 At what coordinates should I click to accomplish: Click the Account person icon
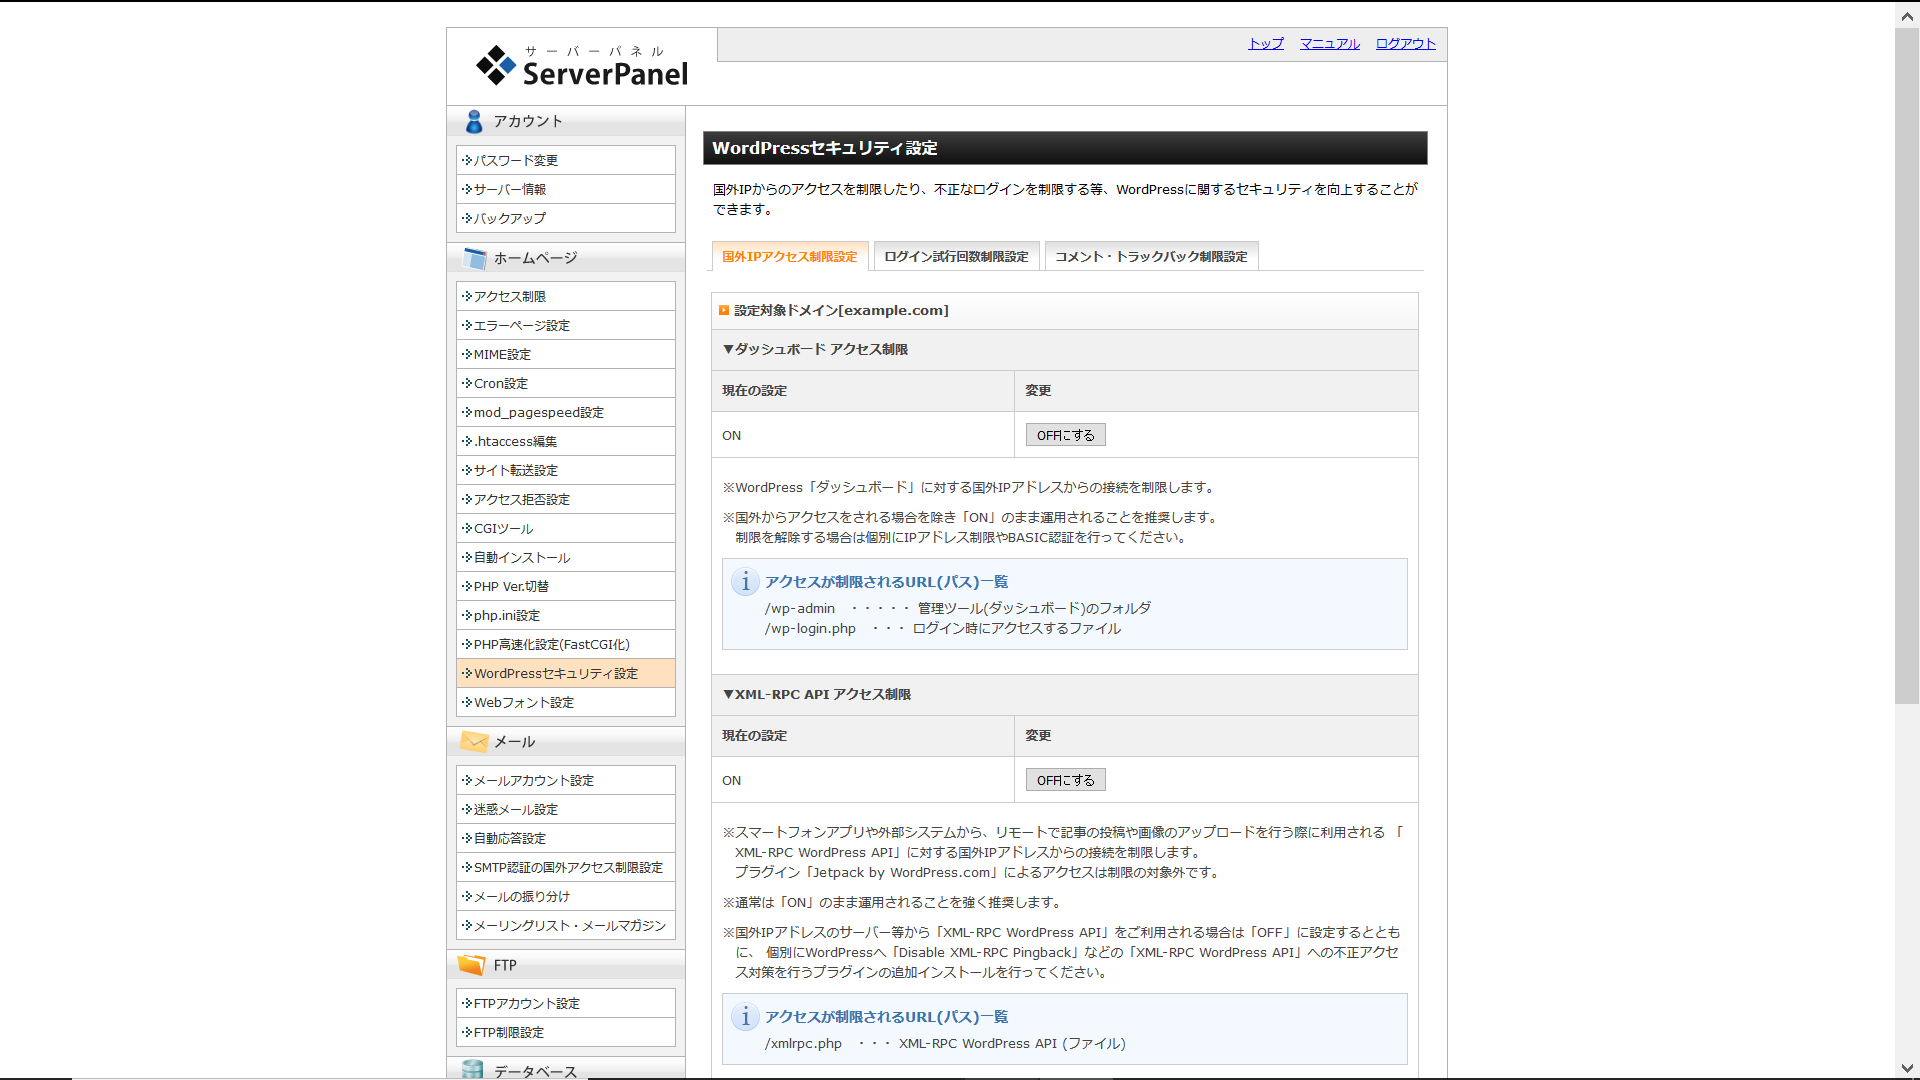[474, 121]
